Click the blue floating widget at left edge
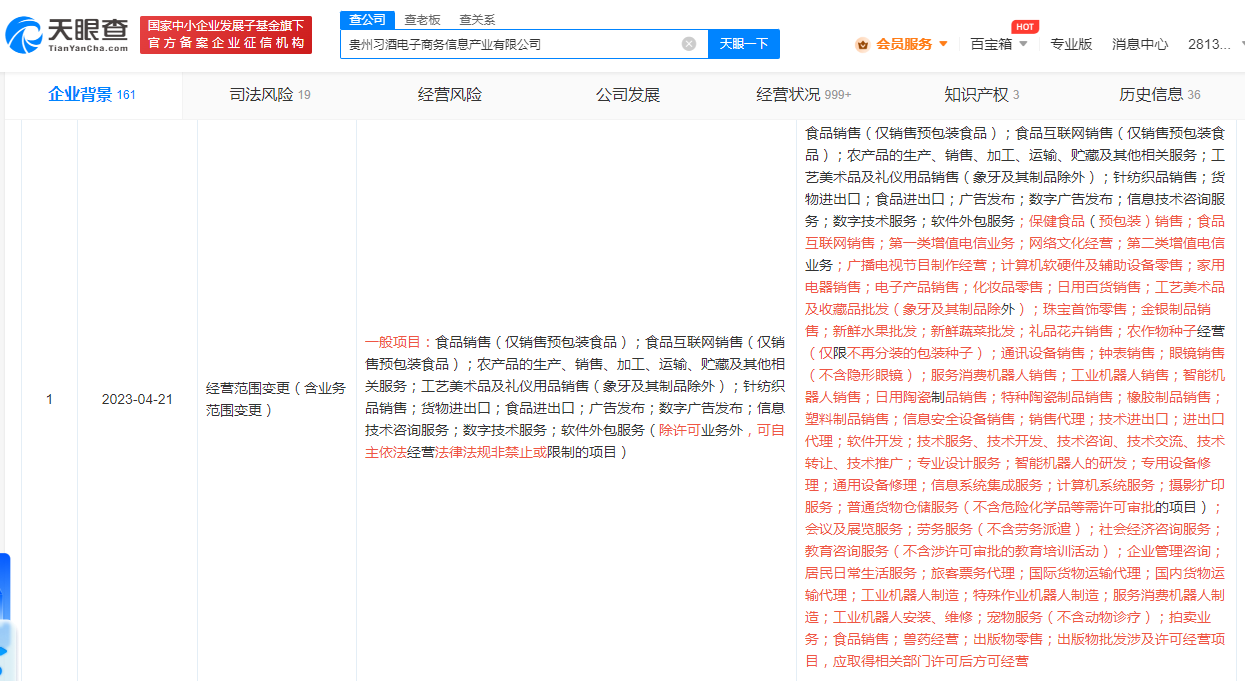Screen dimensions: 1245x681 [x=5, y=617]
